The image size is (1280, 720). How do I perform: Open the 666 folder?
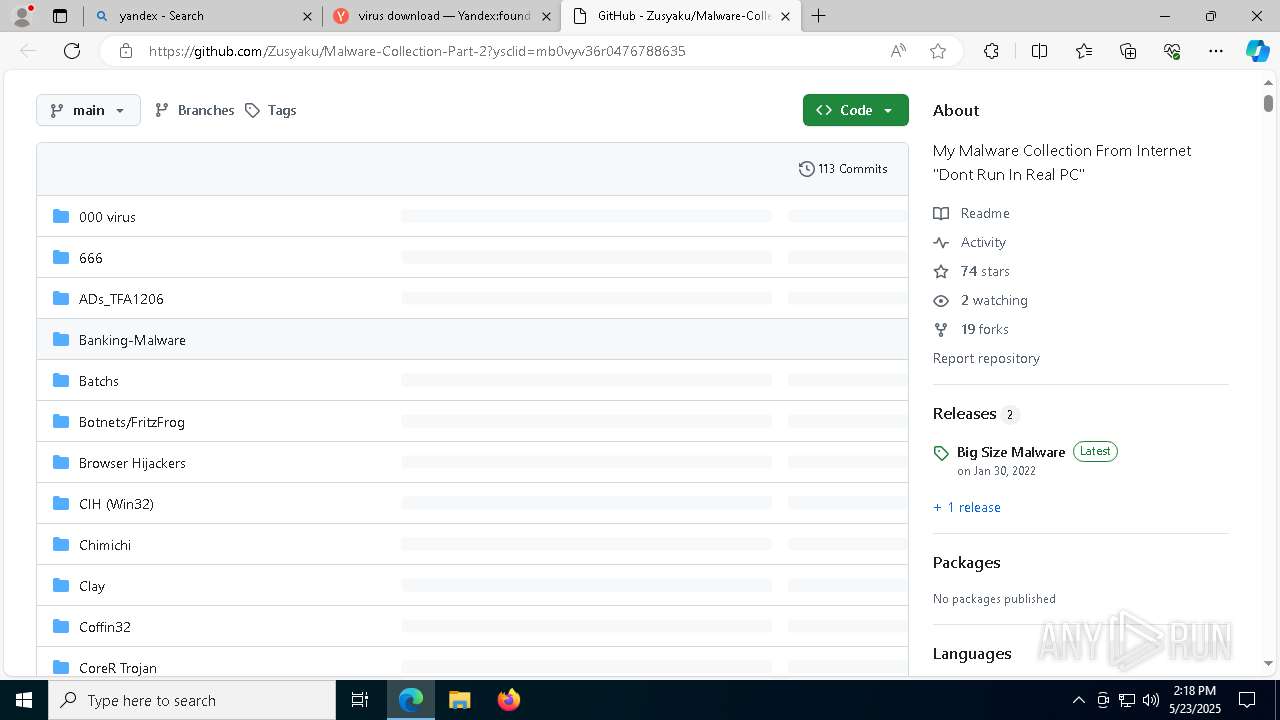coord(91,258)
